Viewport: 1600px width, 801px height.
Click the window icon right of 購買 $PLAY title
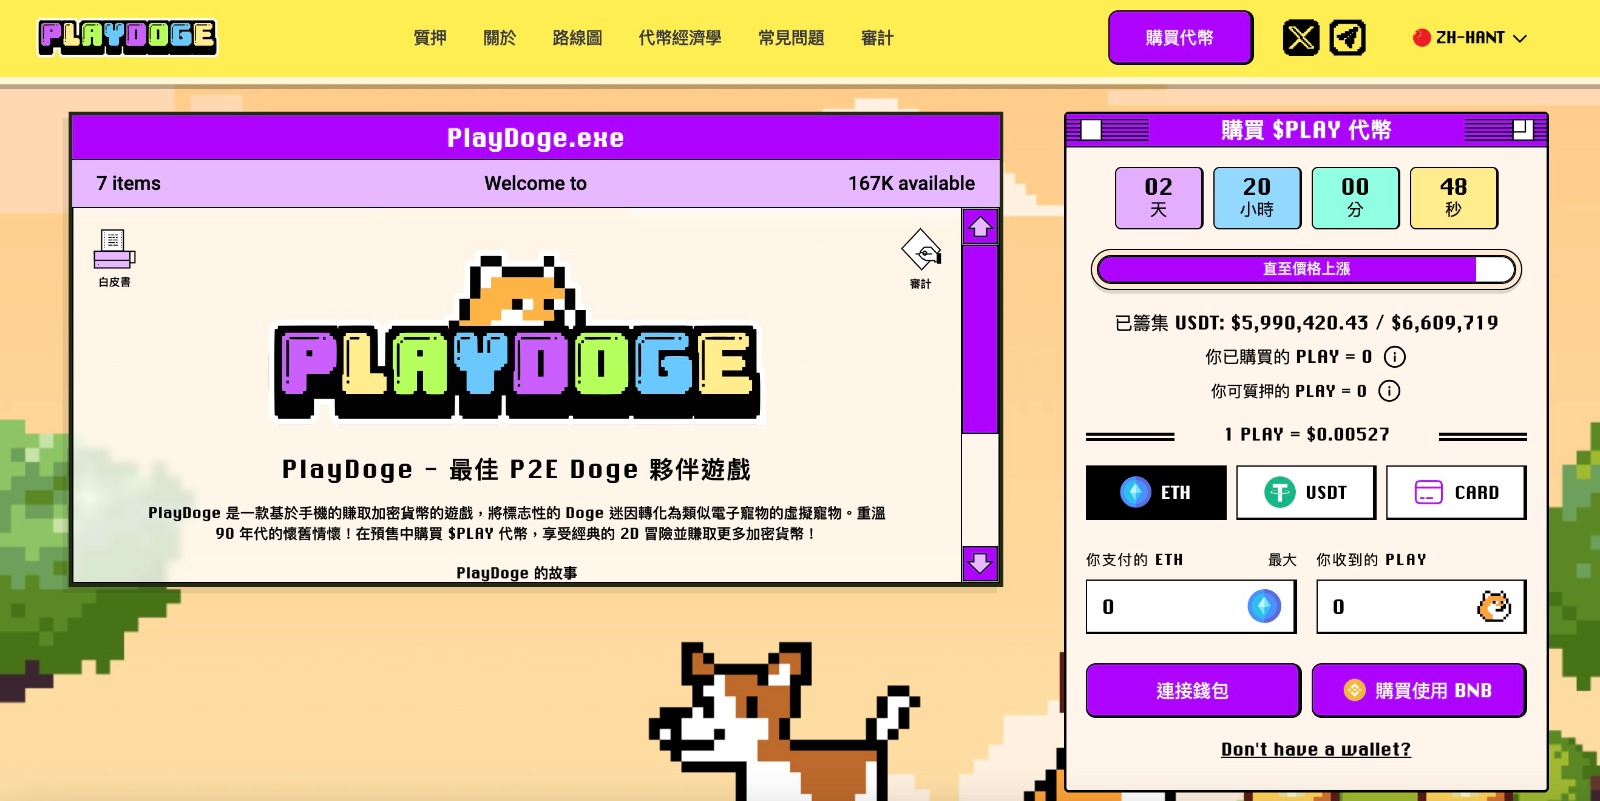coord(1522,129)
